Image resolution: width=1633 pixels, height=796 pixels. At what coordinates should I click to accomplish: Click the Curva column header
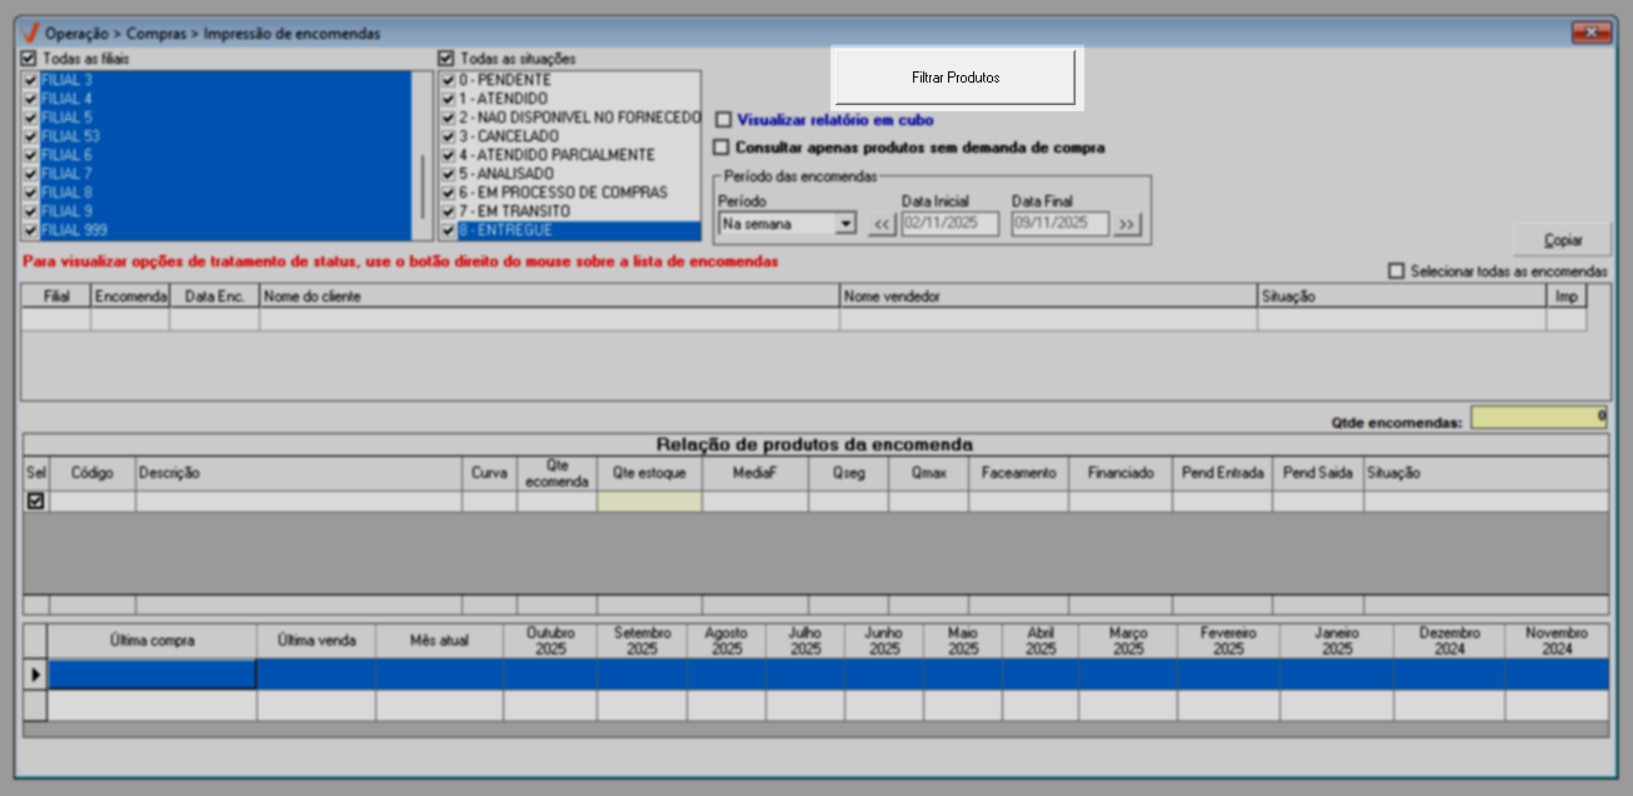pyautogui.click(x=489, y=473)
